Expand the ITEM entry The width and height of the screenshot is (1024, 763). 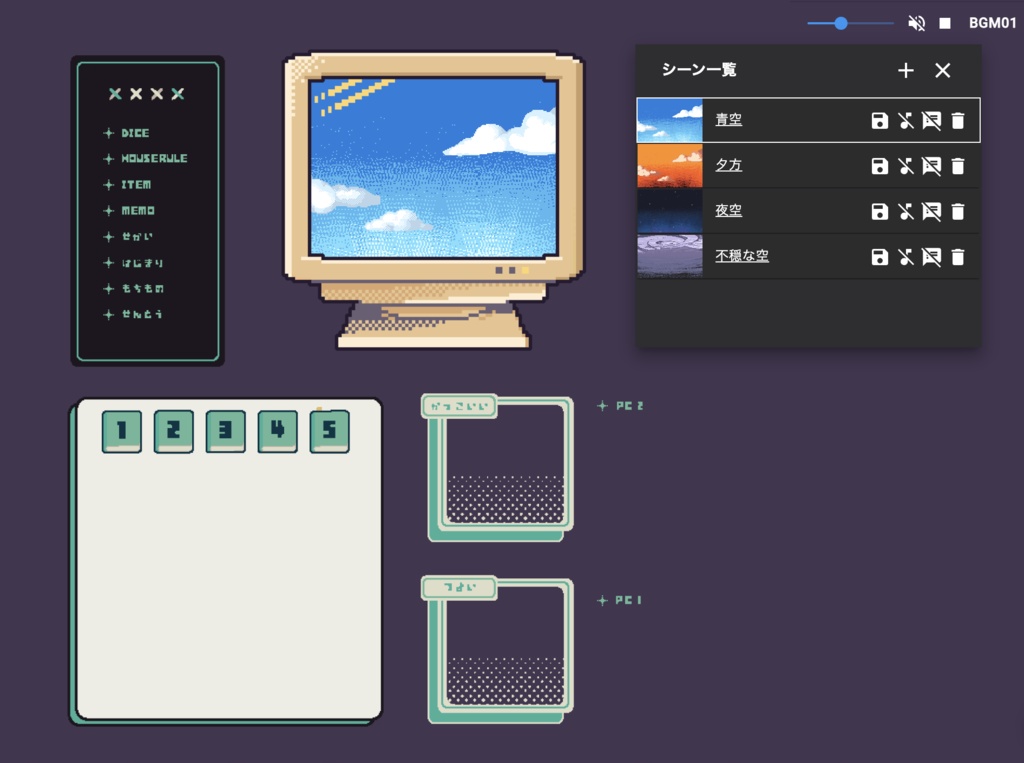click(x=127, y=185)
